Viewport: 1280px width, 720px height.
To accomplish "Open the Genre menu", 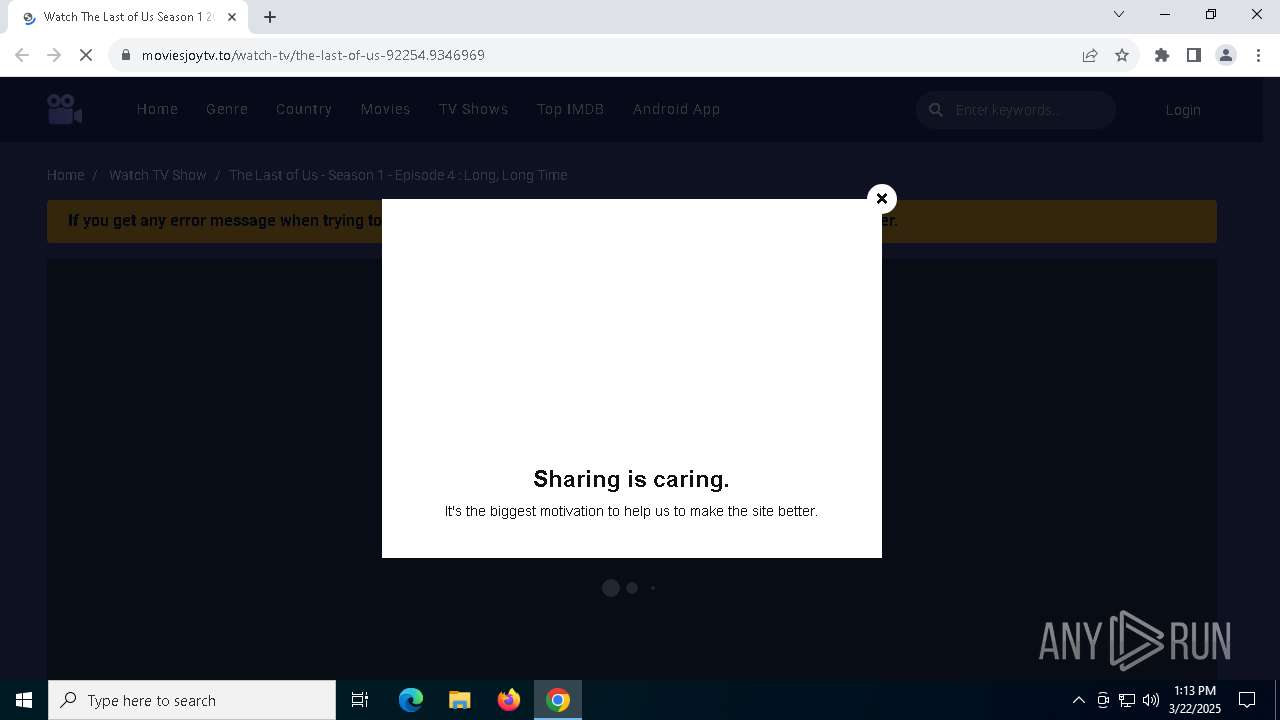I will tap(227, 109).
